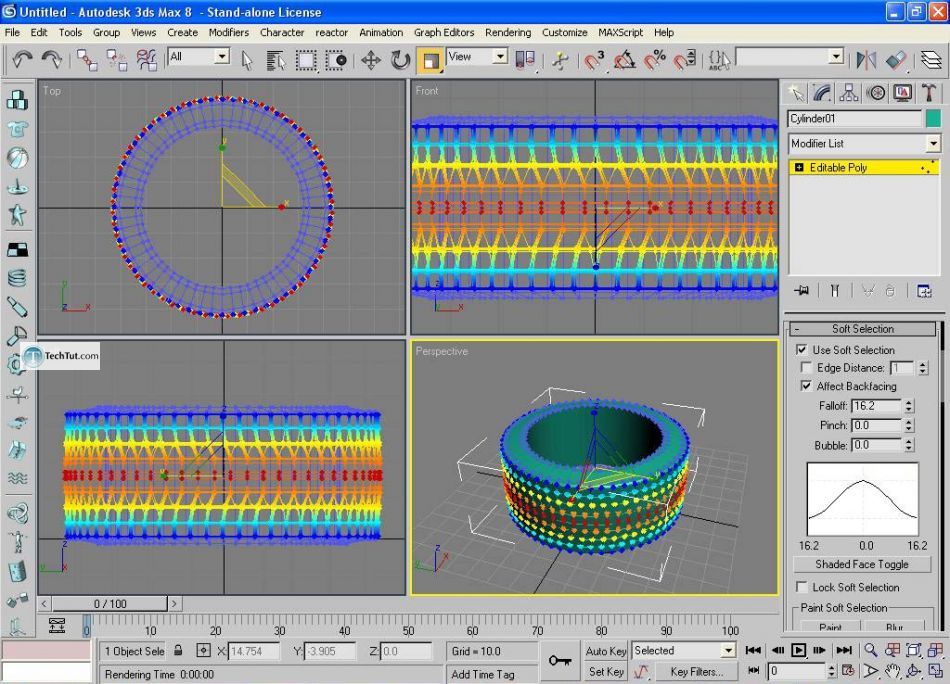Open the Graph Editors menu

(444, 33)
